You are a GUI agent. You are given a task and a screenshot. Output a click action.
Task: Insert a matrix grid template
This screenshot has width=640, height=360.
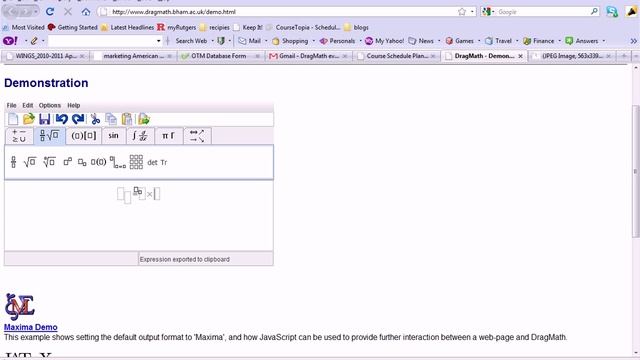136,162
